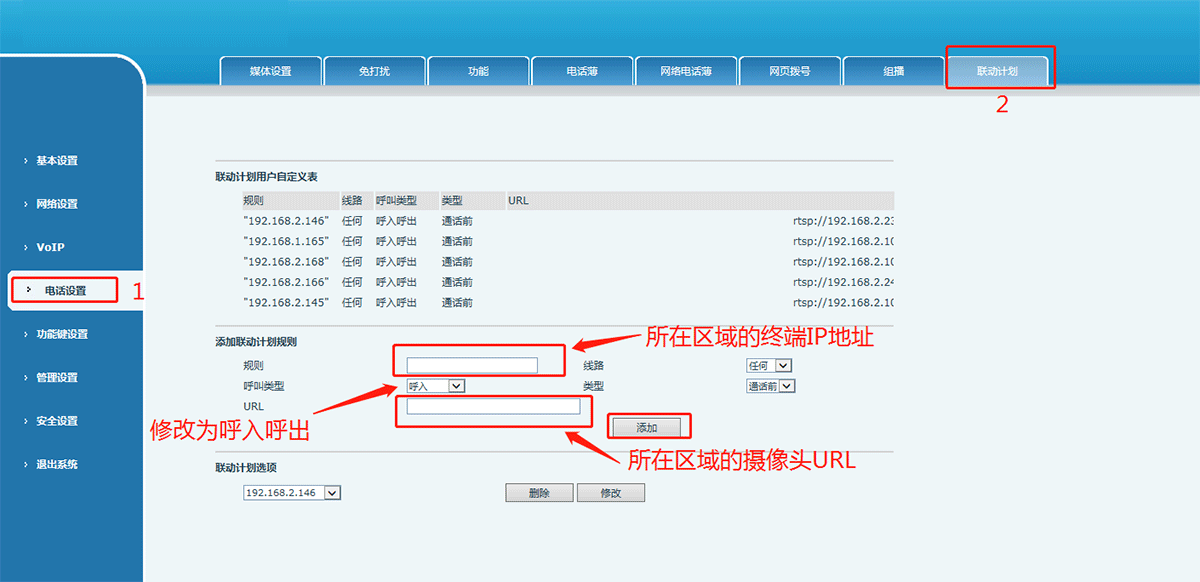This screenshot has width=1200, height=582.
Task: Click the 添加 button
Action: pyautogui.click(x=649, y=426)
